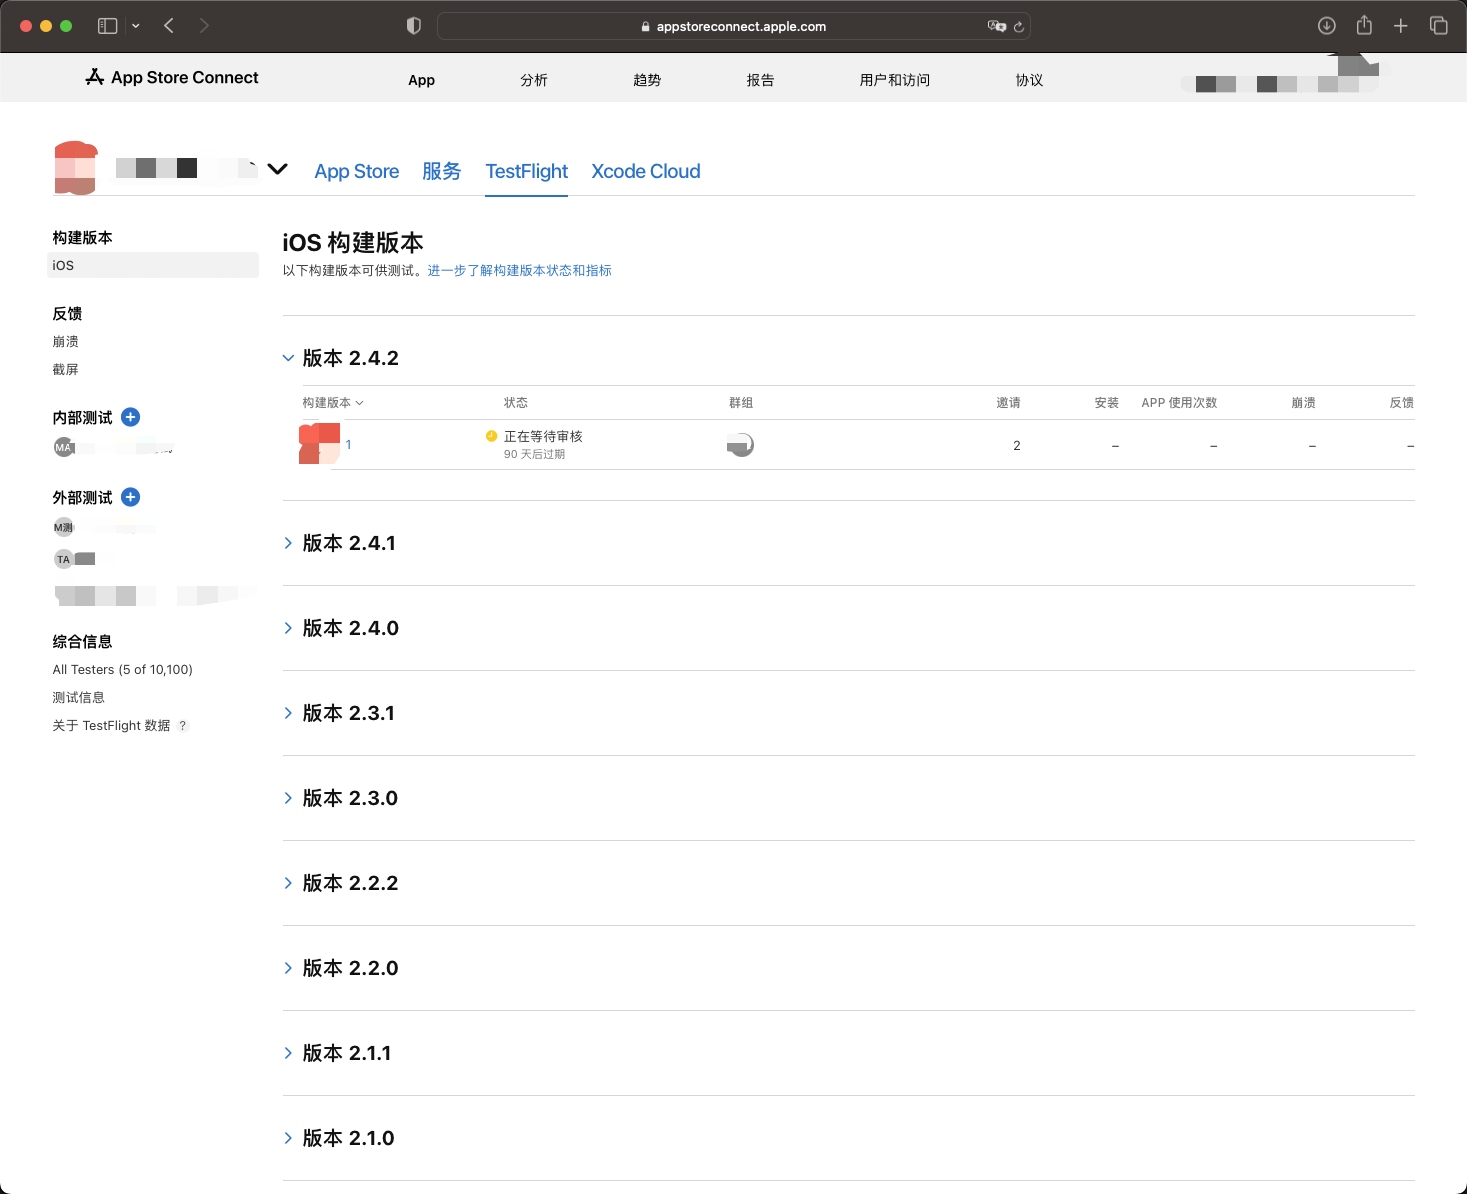Open the 趋势 navigation item
1467x1194 pixels.
point(647,80)
